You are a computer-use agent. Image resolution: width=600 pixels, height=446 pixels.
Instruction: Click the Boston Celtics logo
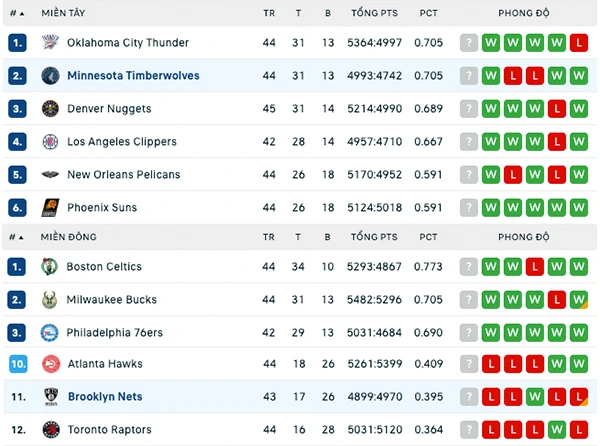pyautogui.click(x=49, y=267)
